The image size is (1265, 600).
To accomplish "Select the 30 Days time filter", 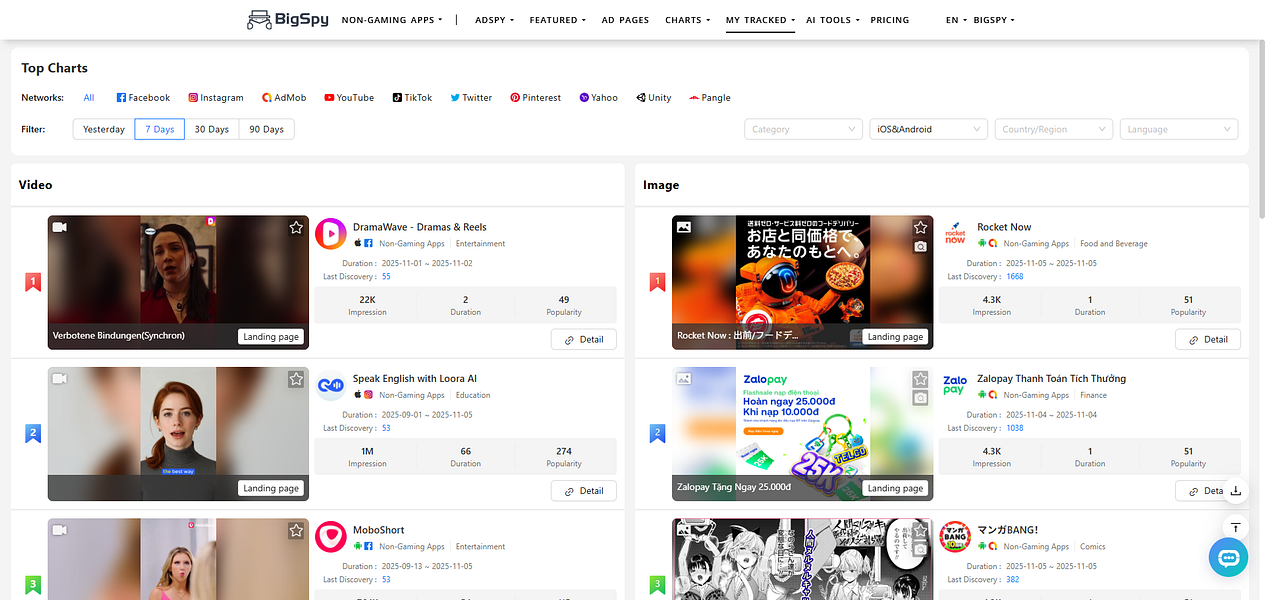I will [x=212, y=129].
